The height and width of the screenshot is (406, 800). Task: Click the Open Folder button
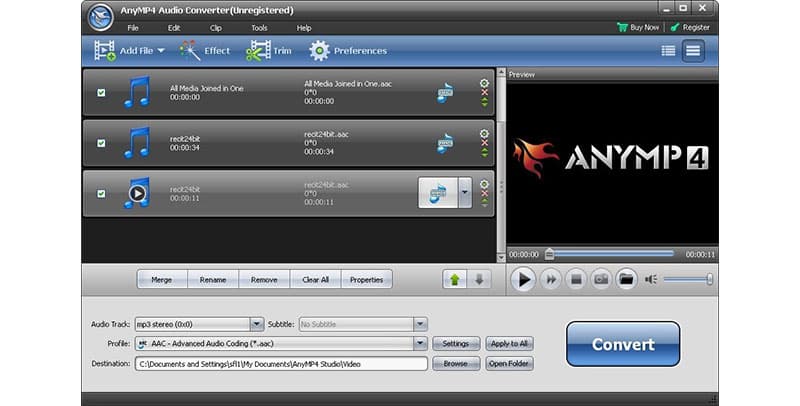[x=509, y=364]
